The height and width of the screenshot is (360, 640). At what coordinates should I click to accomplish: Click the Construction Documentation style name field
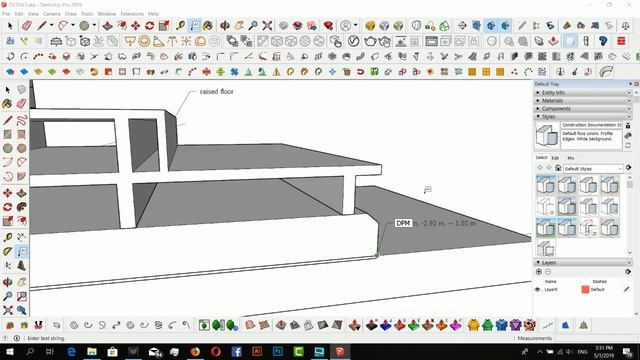[x=592, y=125]
